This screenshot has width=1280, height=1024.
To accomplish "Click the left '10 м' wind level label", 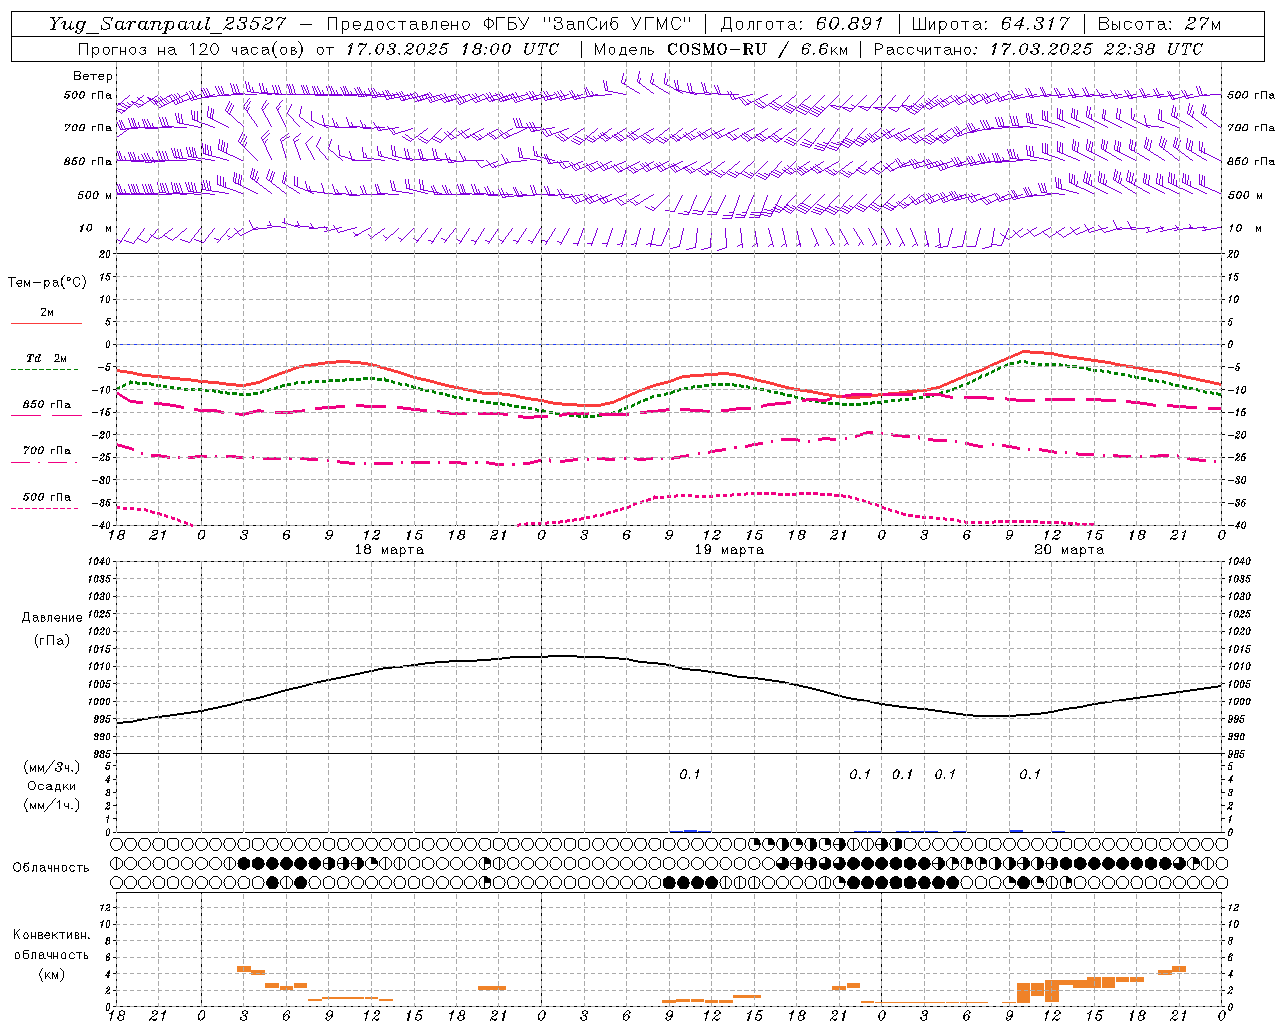I will point(95,228).
